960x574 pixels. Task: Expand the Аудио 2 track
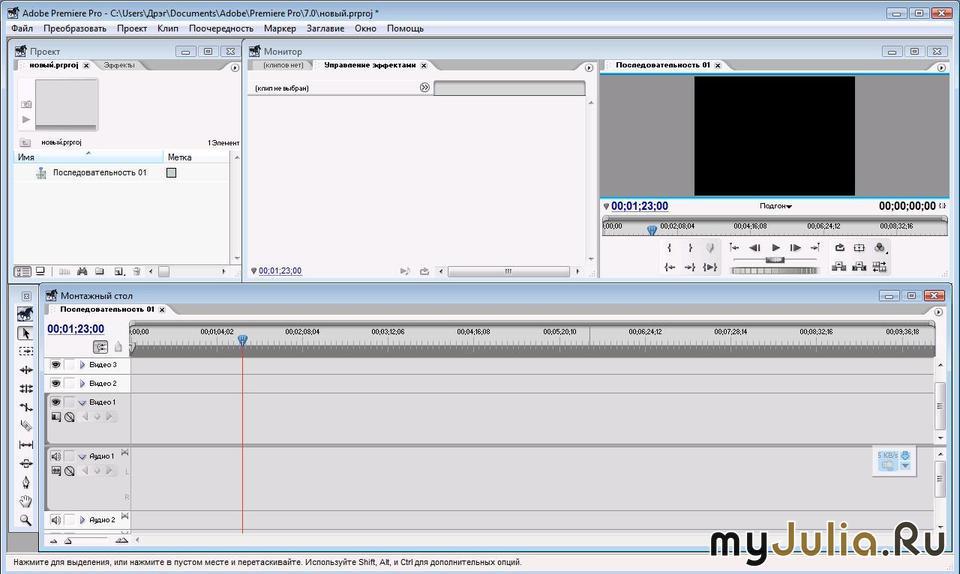pyautogui.click(x=82, y=520)
